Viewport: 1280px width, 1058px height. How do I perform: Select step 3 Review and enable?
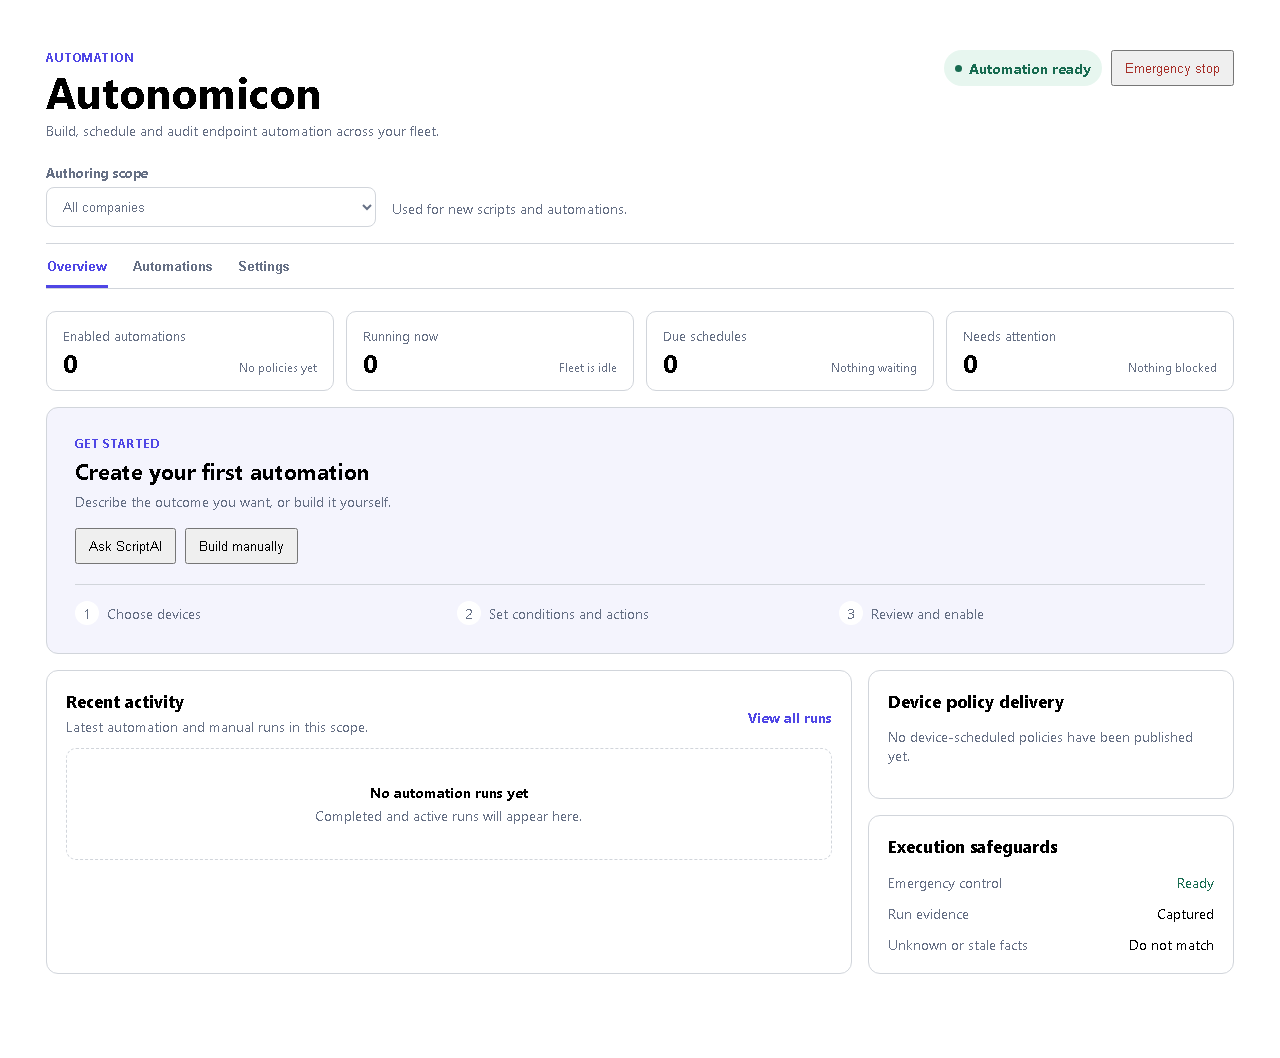[x=911, y=614]
